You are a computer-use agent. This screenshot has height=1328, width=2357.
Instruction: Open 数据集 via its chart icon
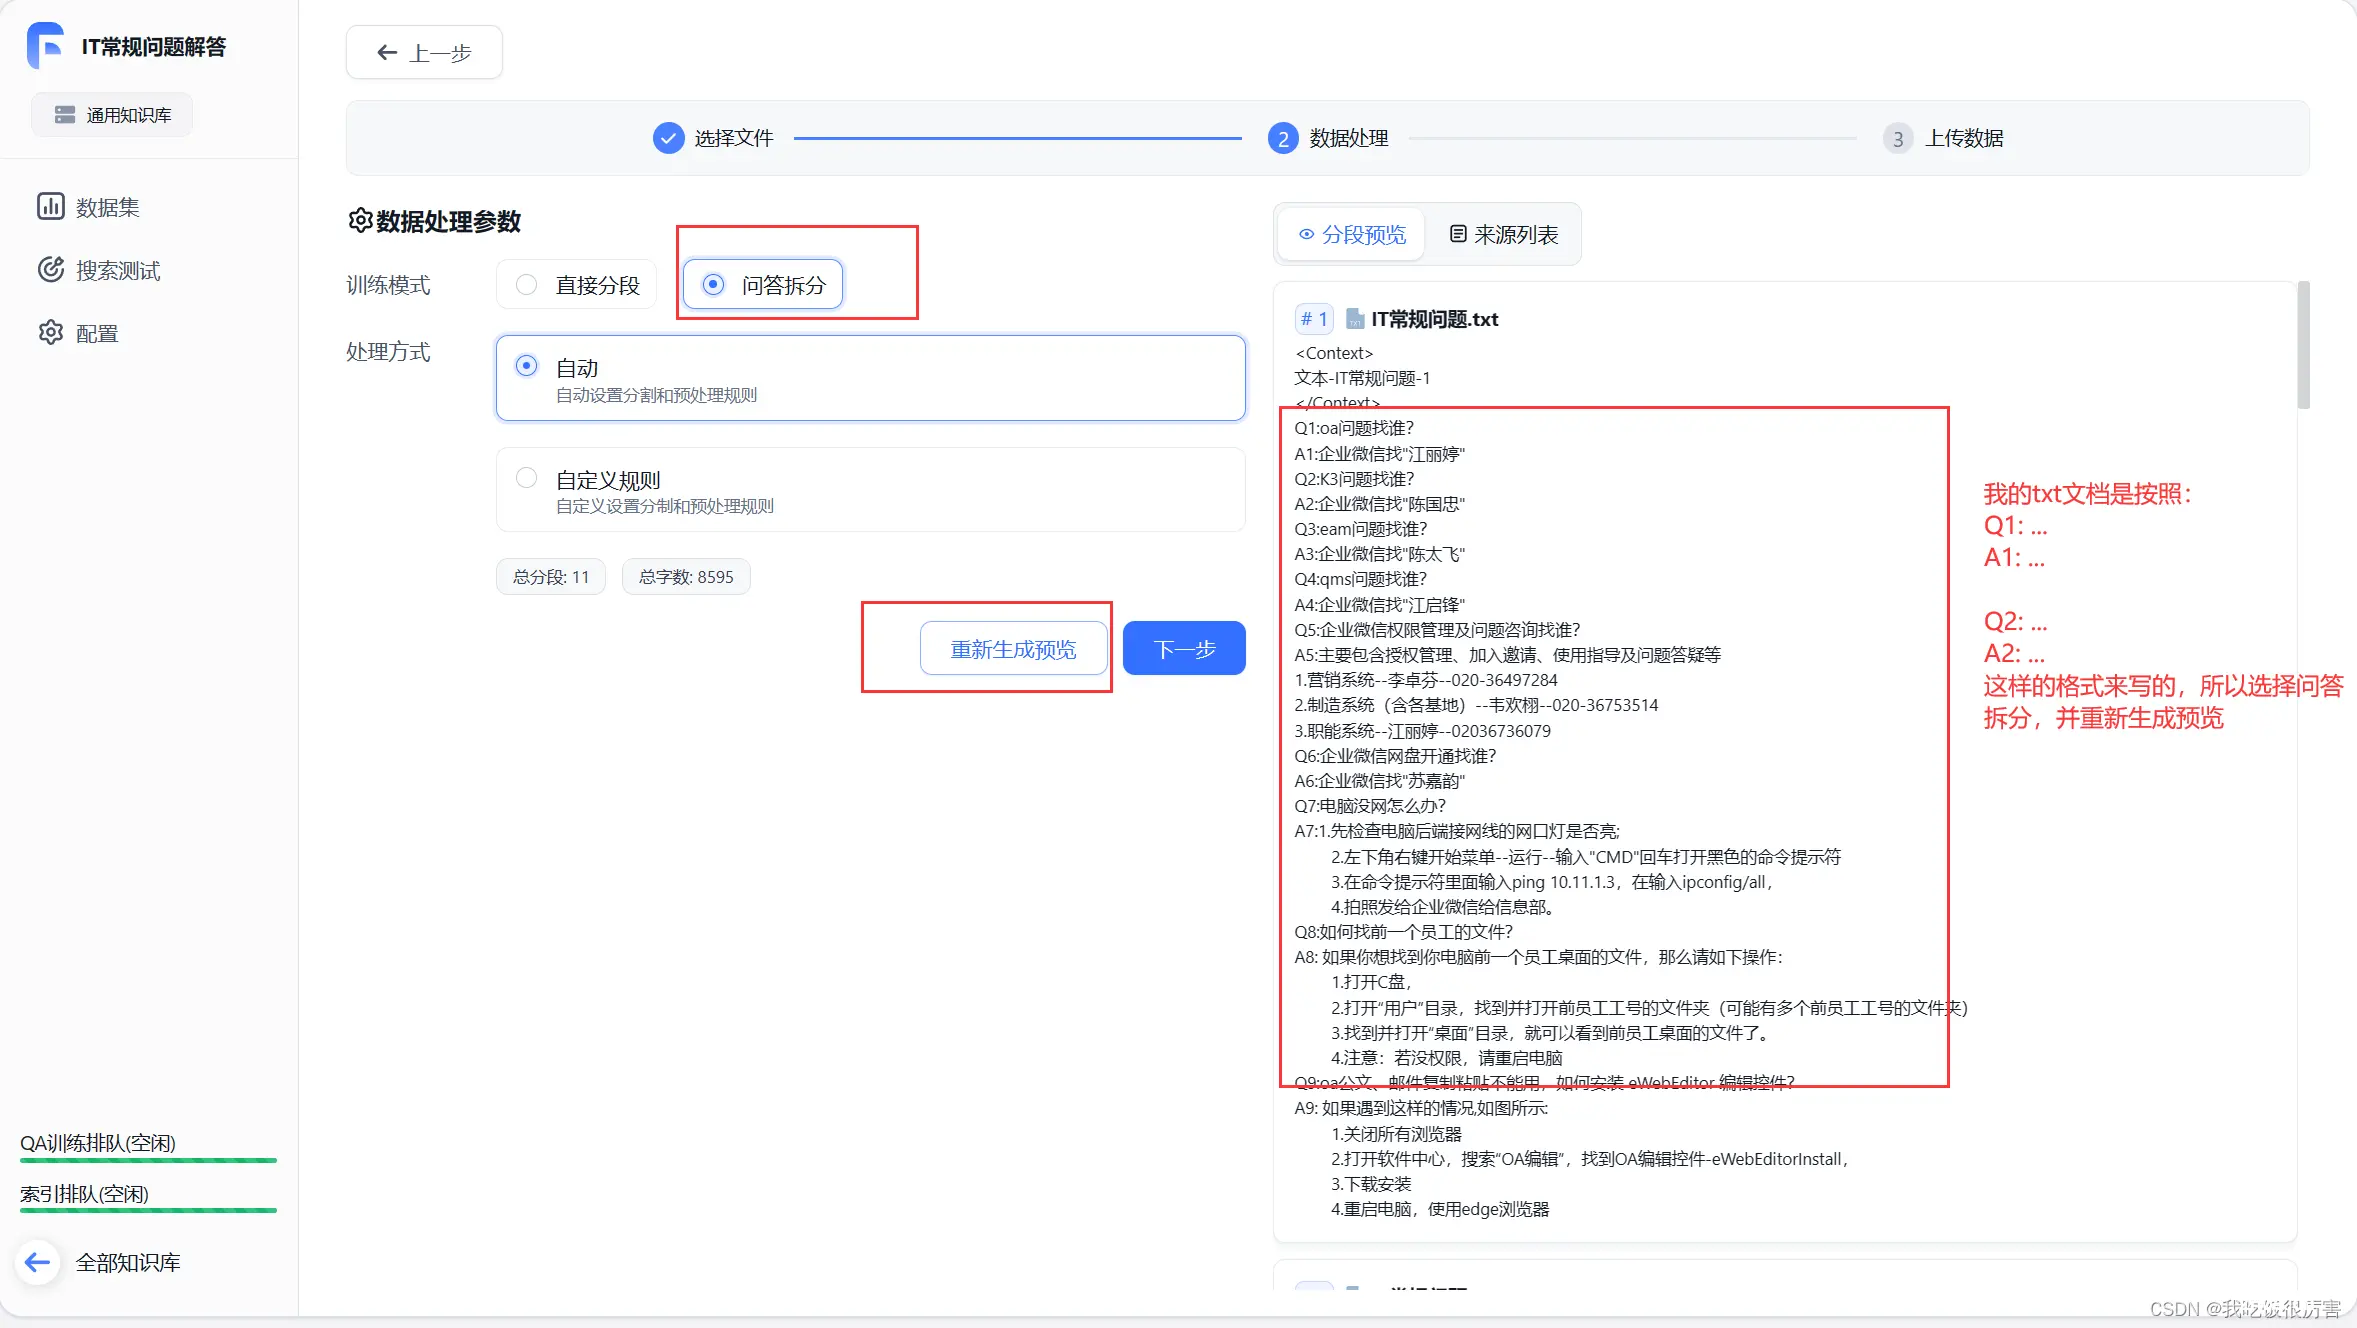51,206
